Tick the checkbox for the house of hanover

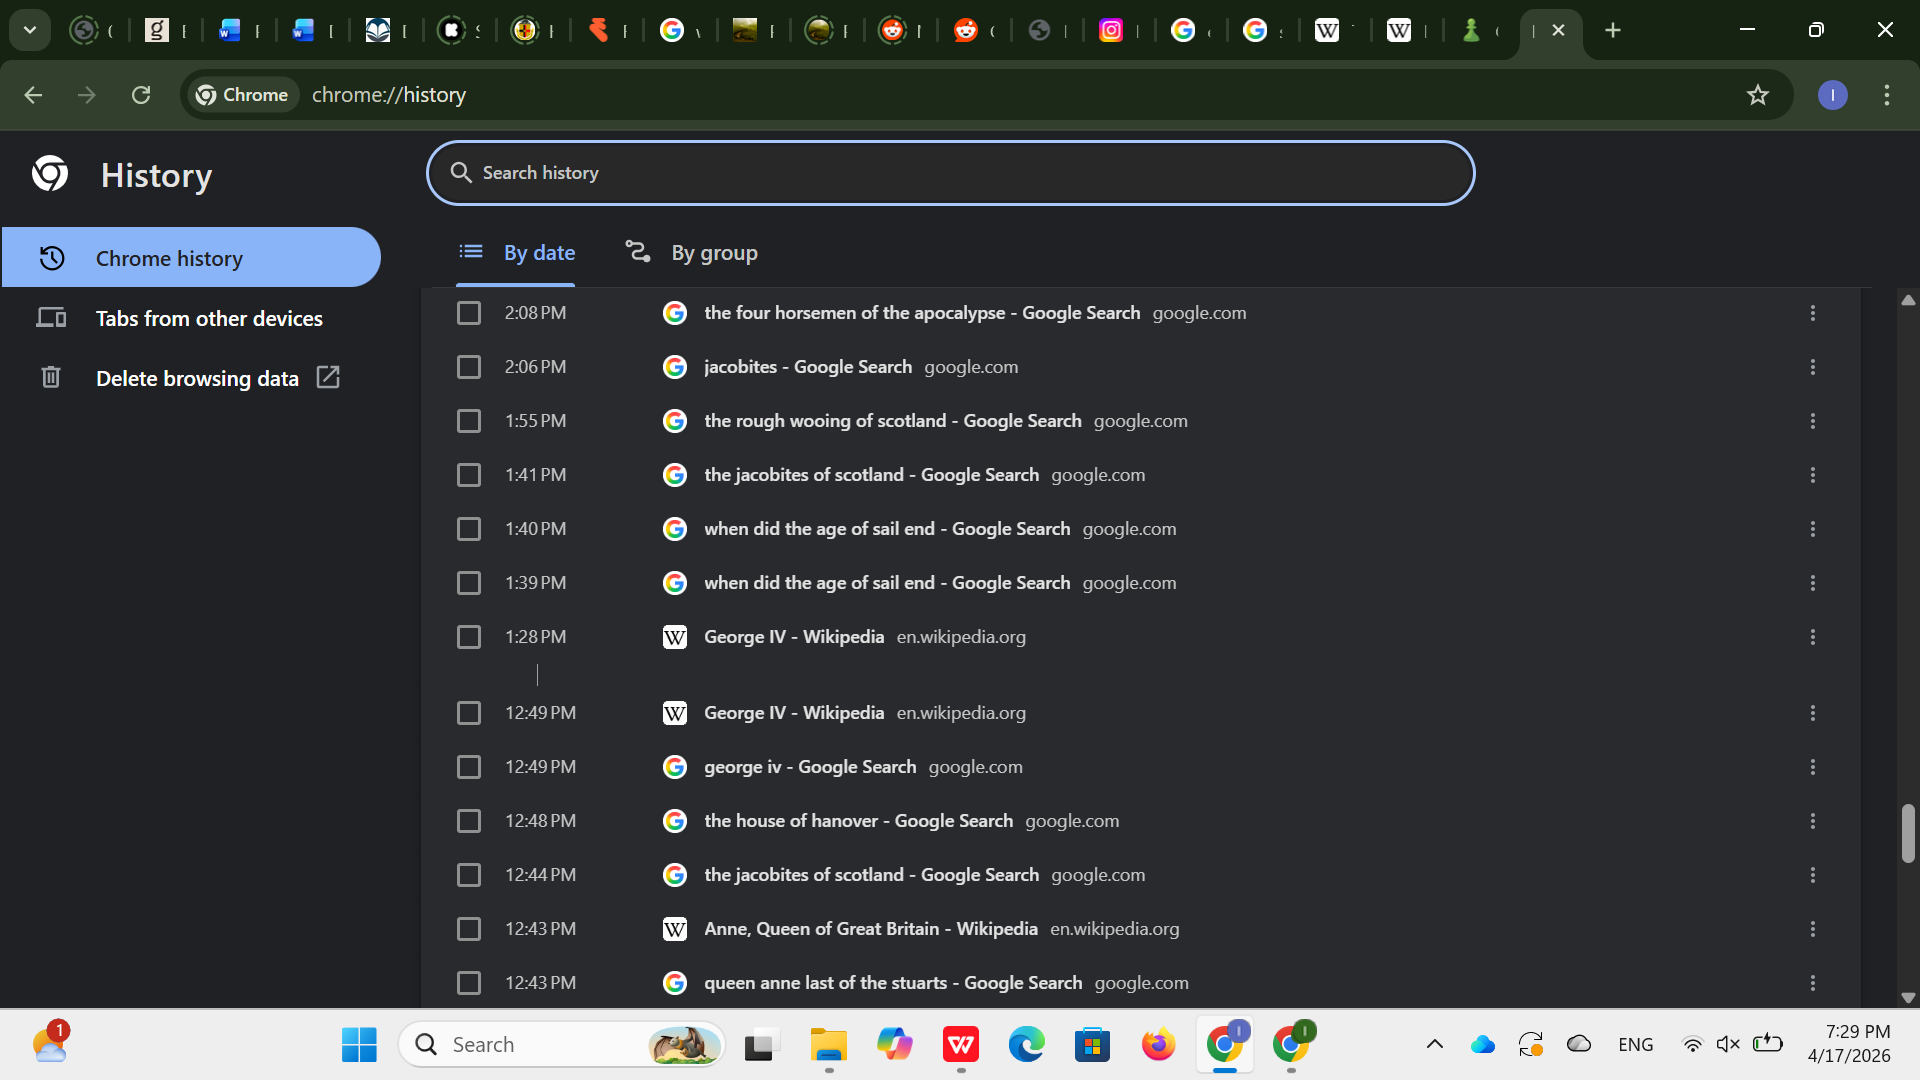pyautogui.click(x=469, y=821)
